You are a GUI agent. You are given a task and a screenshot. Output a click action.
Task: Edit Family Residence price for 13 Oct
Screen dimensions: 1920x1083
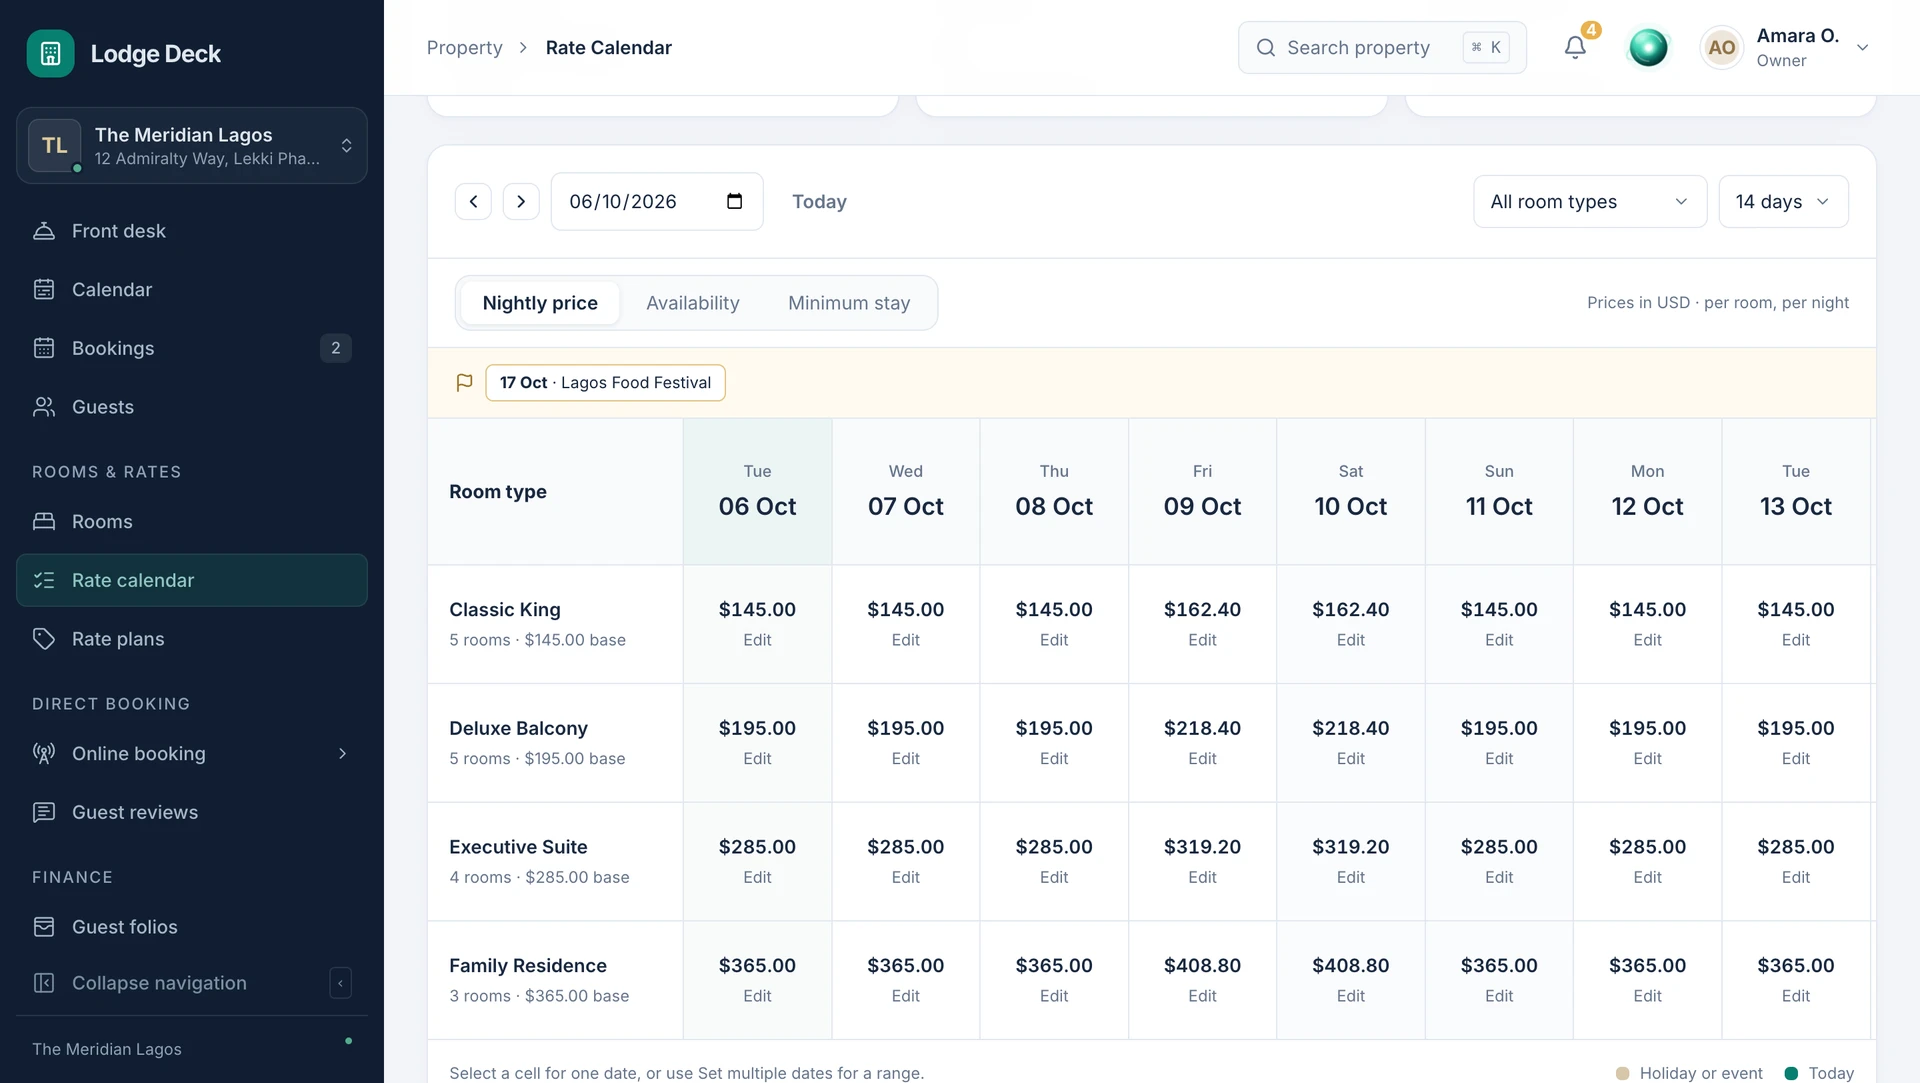(1795, 996)
